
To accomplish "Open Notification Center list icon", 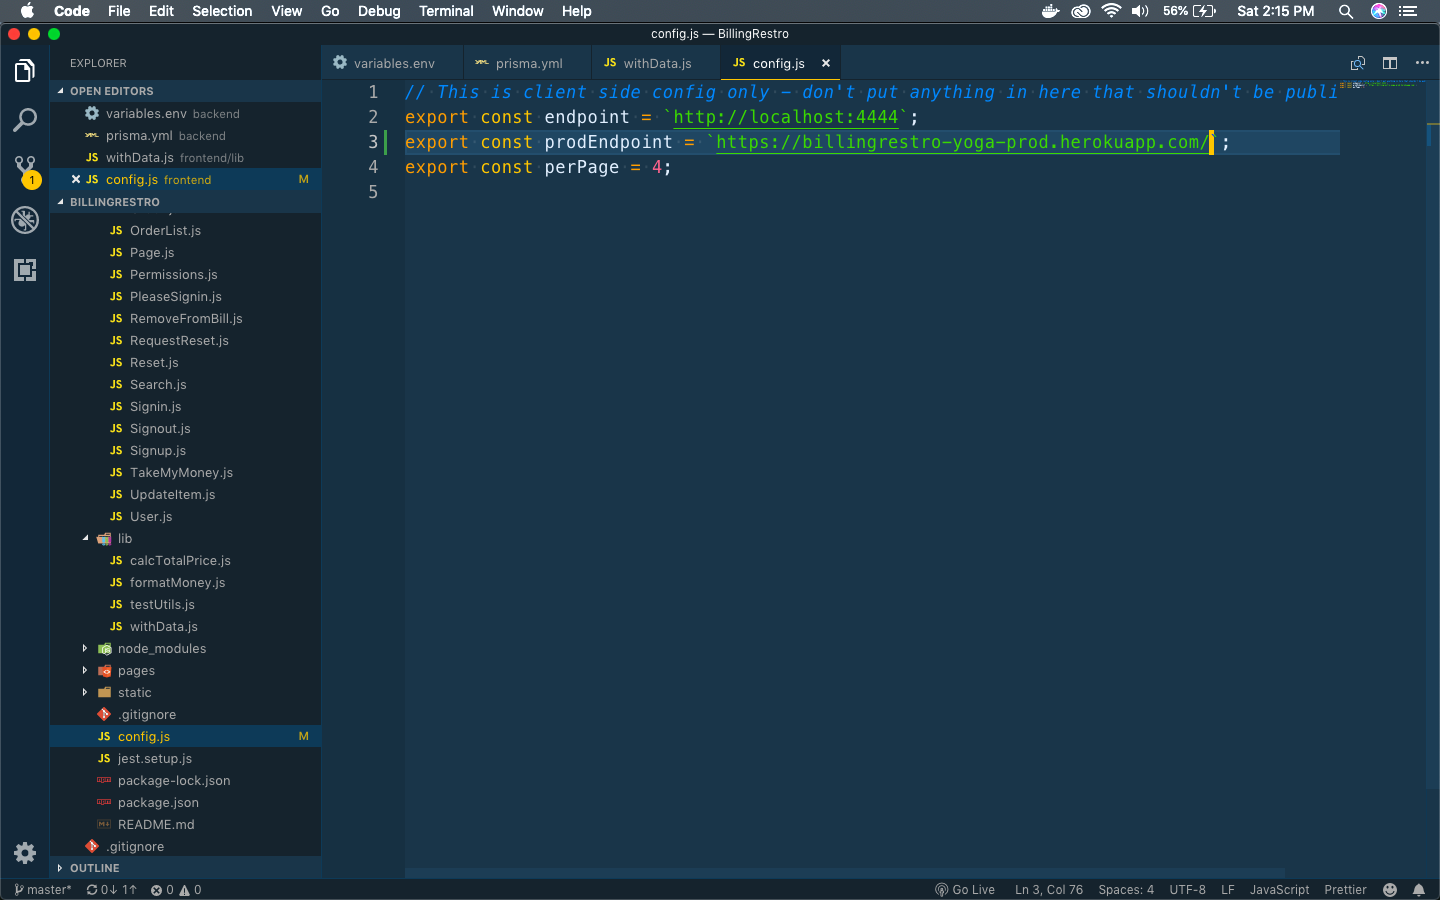I will click(x=1409, y=11).
